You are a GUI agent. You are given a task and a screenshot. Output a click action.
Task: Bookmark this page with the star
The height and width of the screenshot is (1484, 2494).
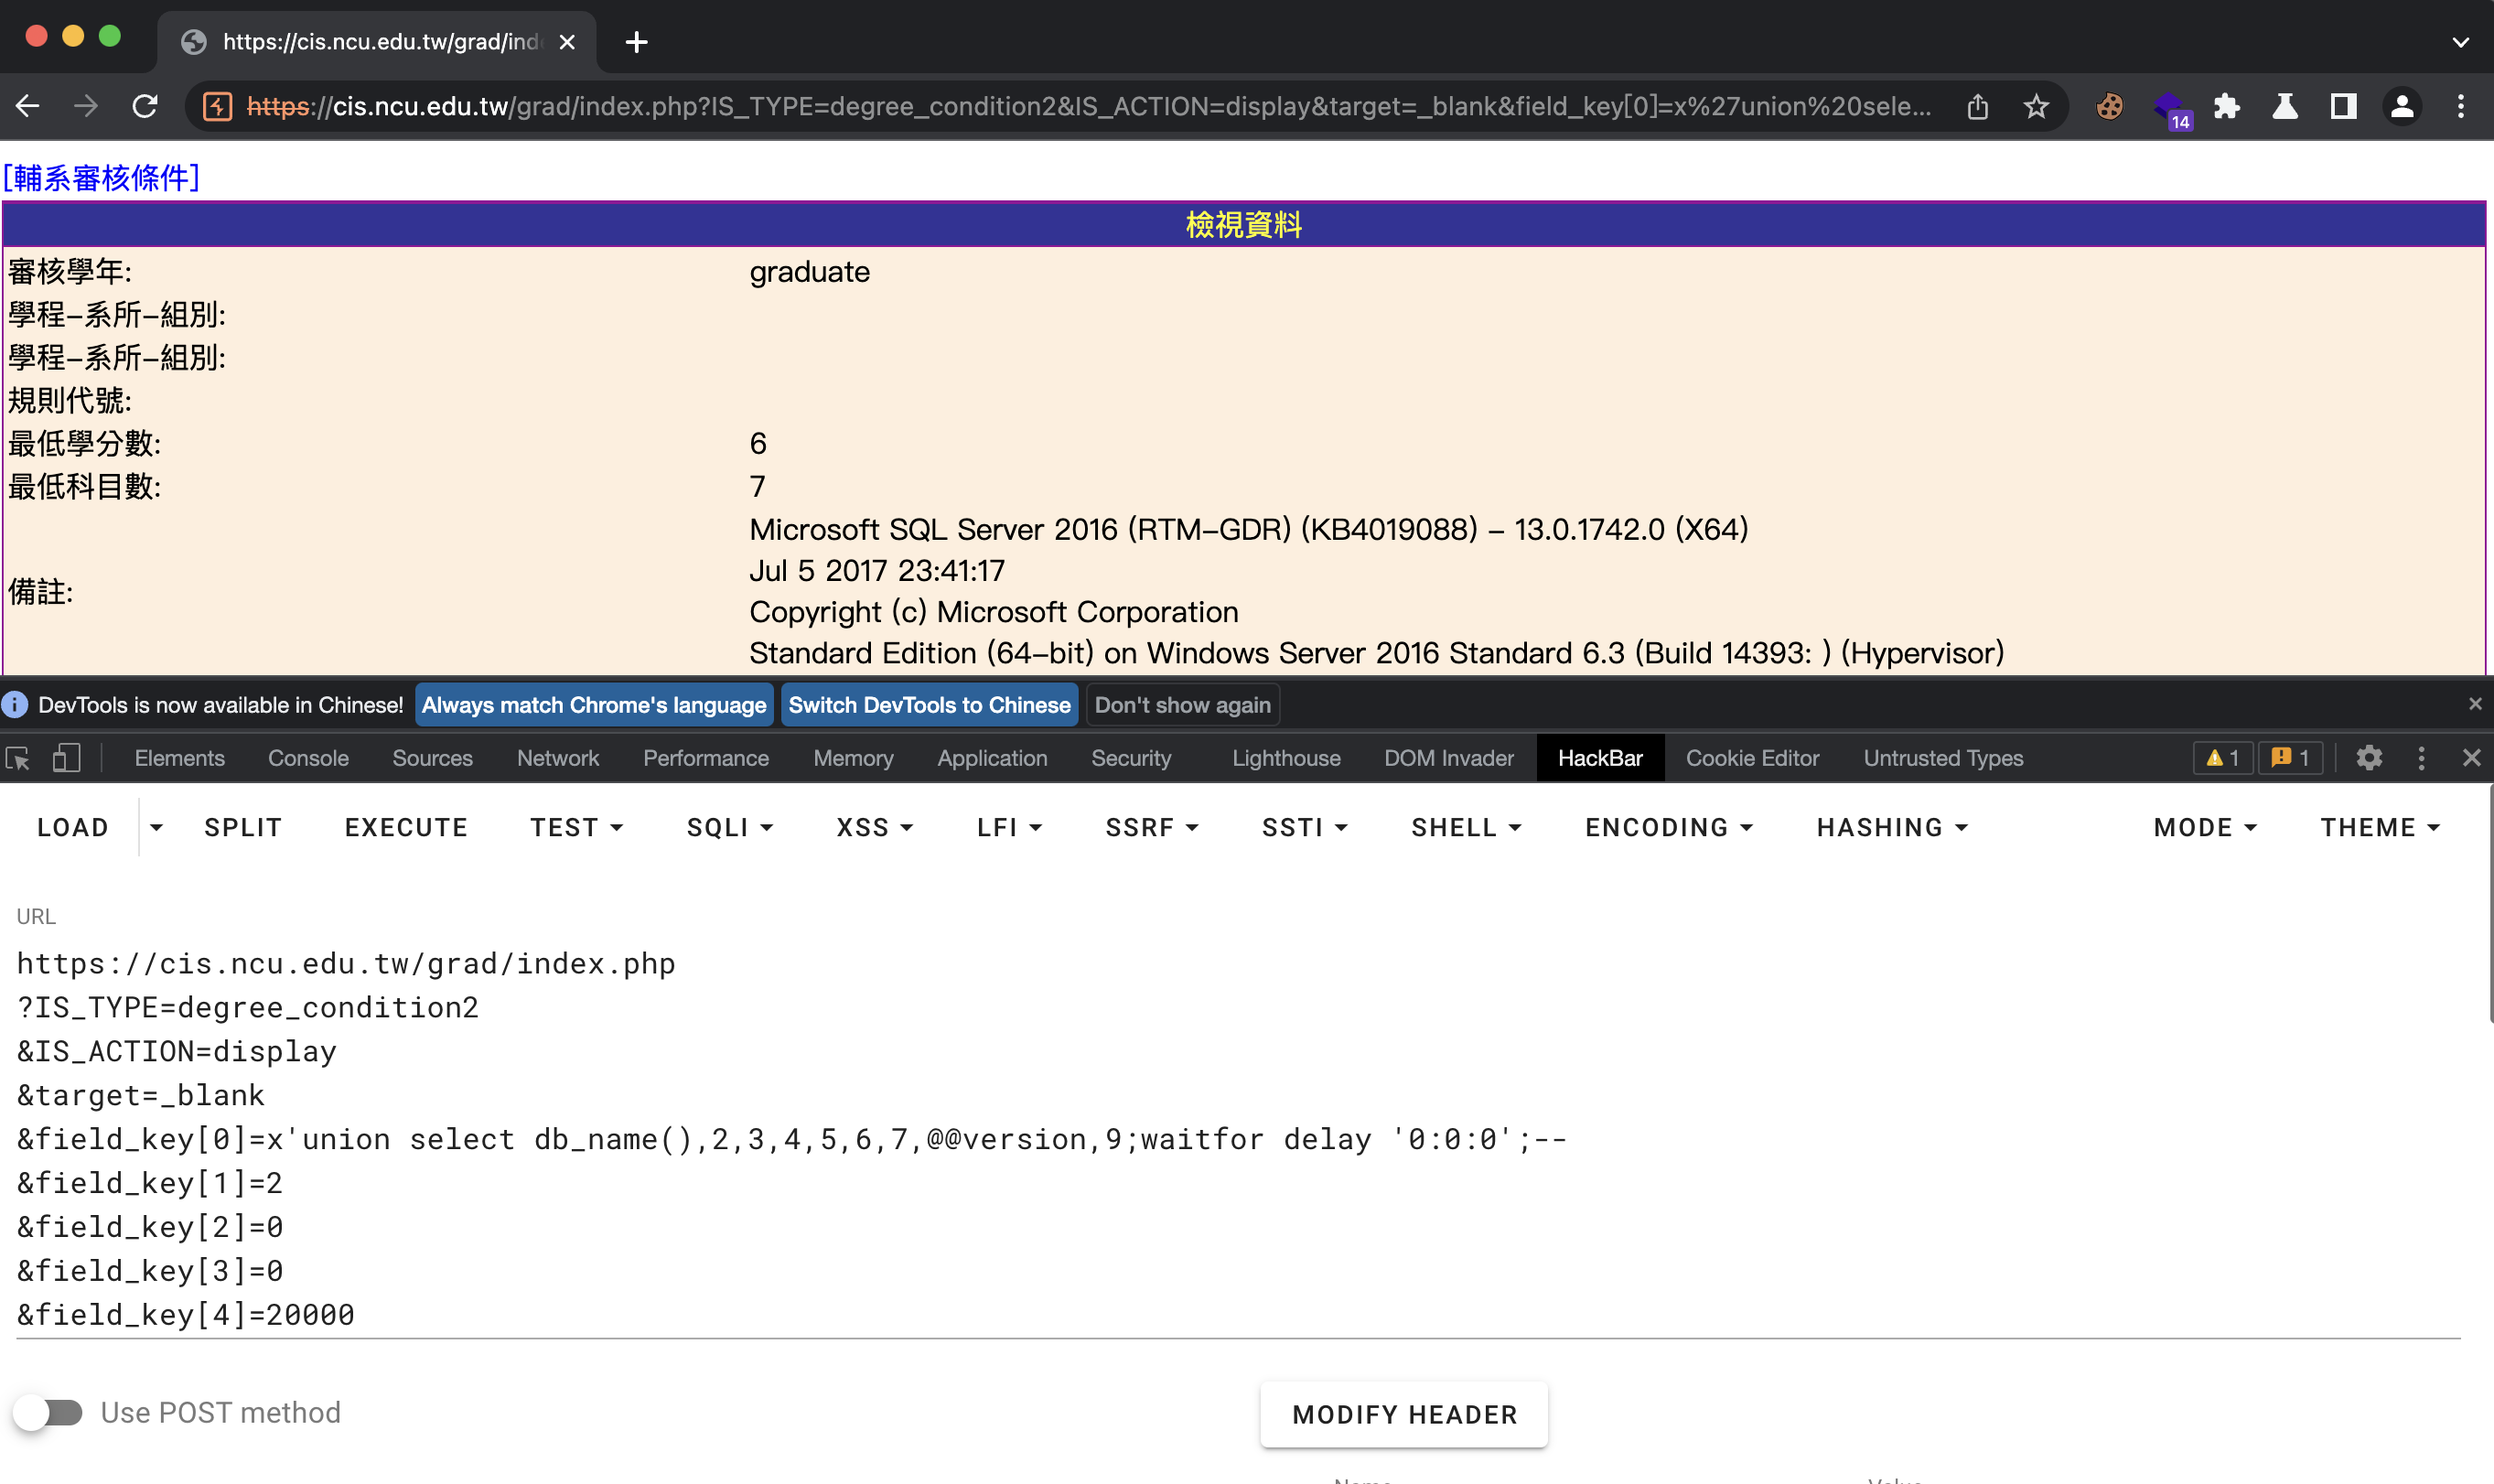pos(2036,106)
